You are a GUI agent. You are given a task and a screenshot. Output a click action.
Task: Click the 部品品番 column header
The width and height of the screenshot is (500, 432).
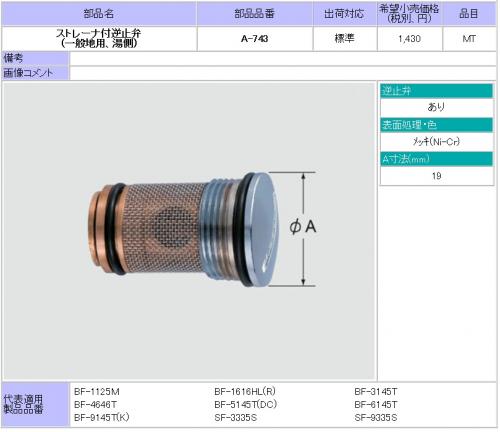coord(254,14)
